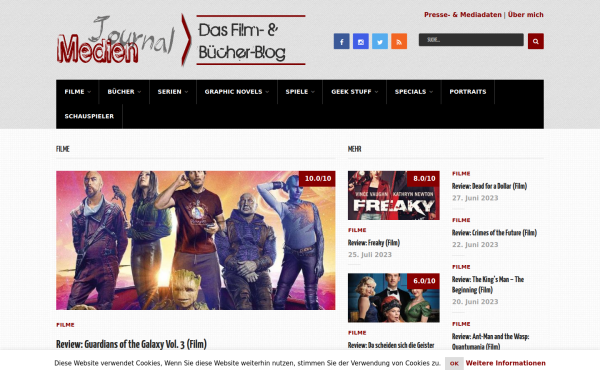Click Filme category above Ant-Man review
Screen dimensions: 600x375
pos(461,324)
